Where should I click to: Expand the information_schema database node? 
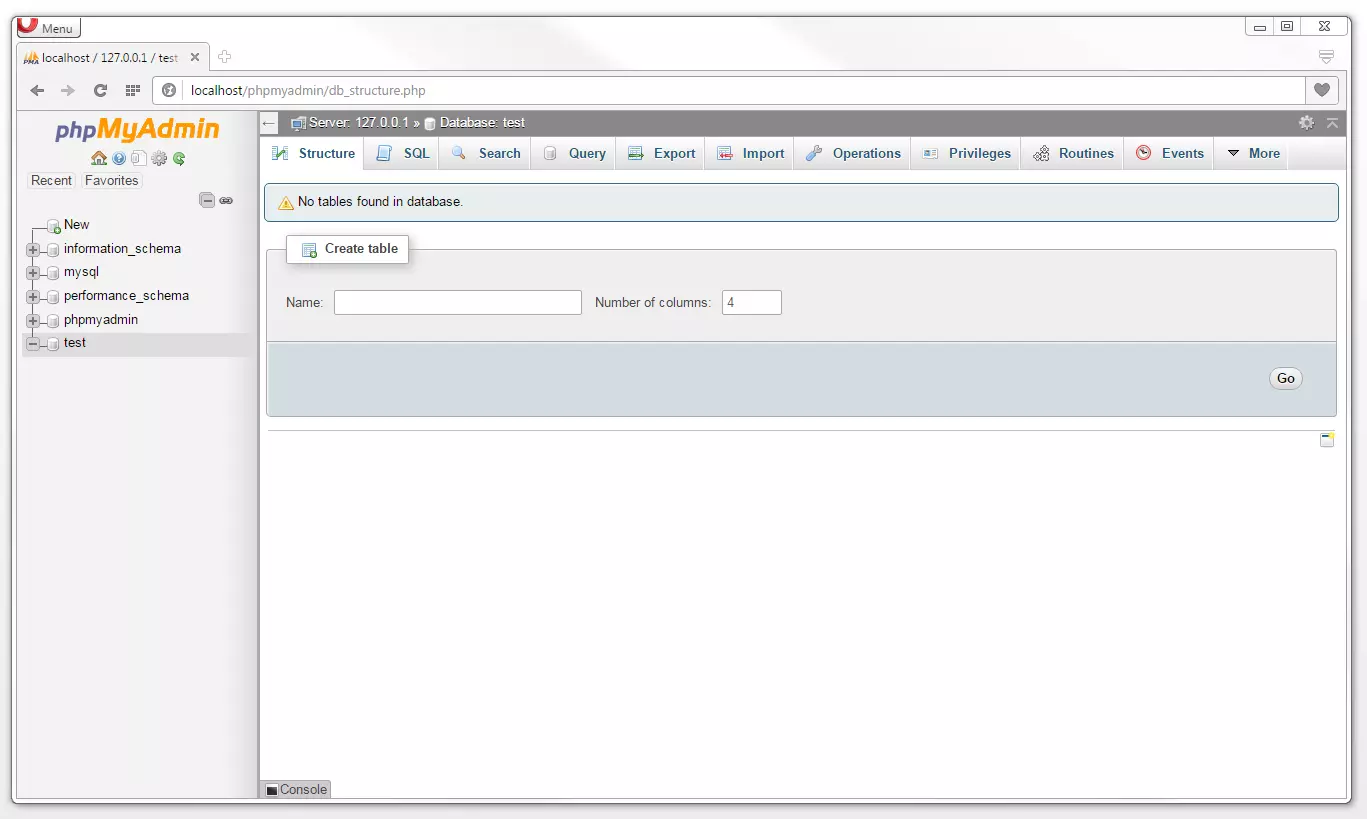coord(33,249)
